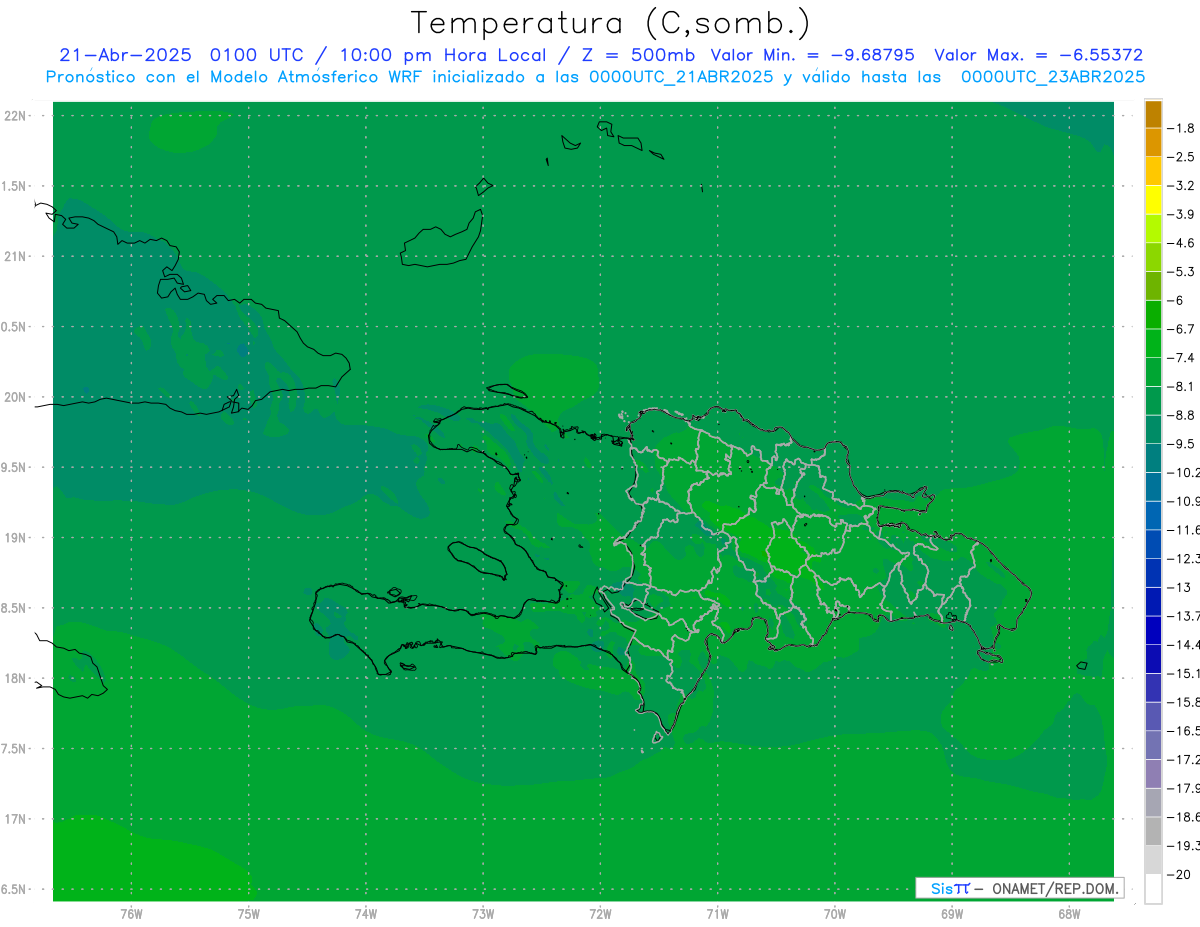This screenshot has width=1200, height=927.
Task: Click the '70W' longitude label
Action: click(835, 913)
